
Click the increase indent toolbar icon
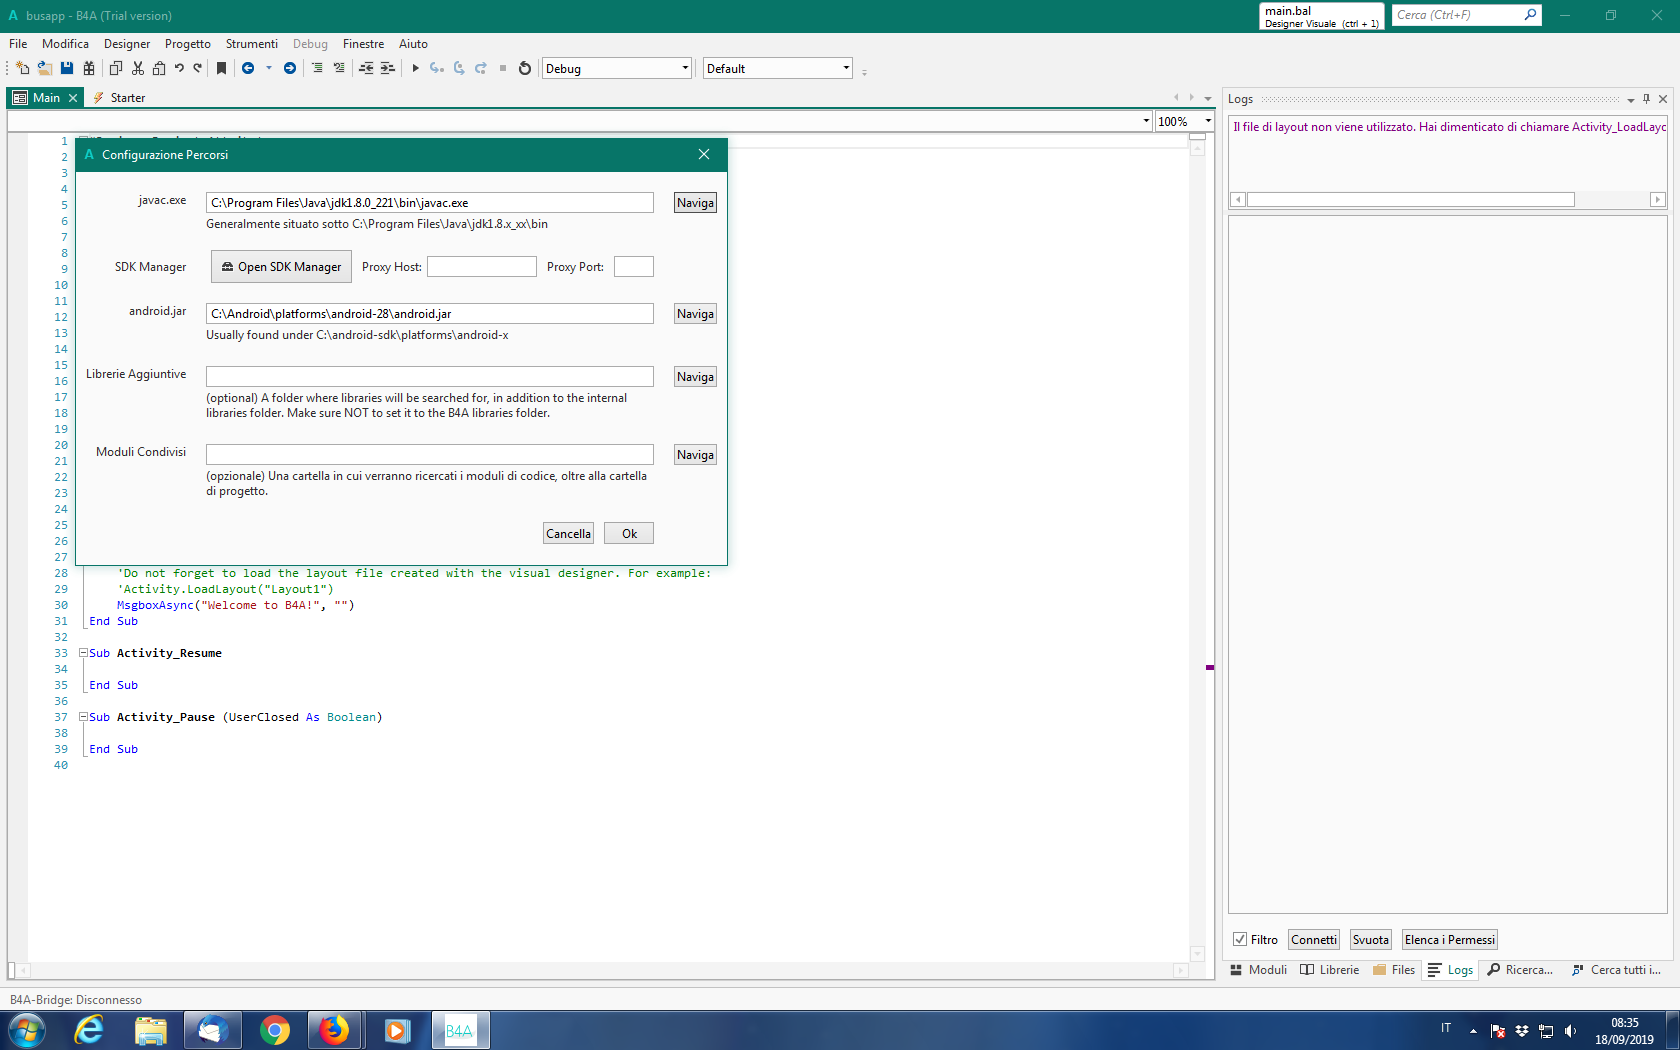pos(388,68)
